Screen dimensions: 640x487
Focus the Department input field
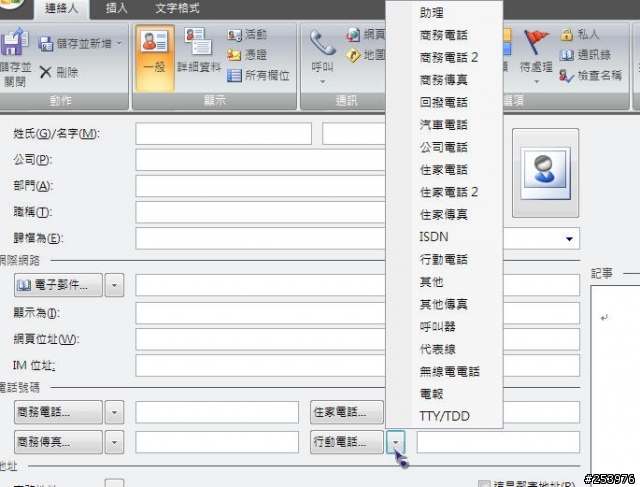point(260,186)
